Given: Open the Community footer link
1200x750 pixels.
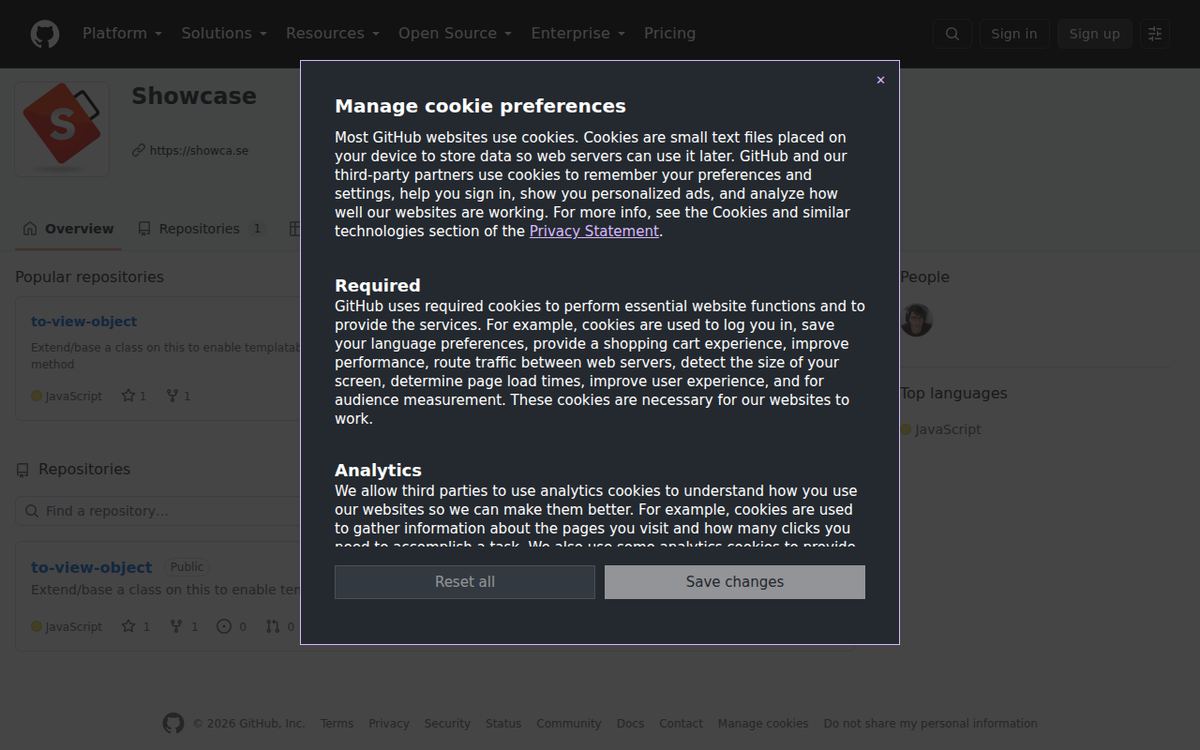Looking at the screenshot, I should pyautogui.click(x=569, y=724).
